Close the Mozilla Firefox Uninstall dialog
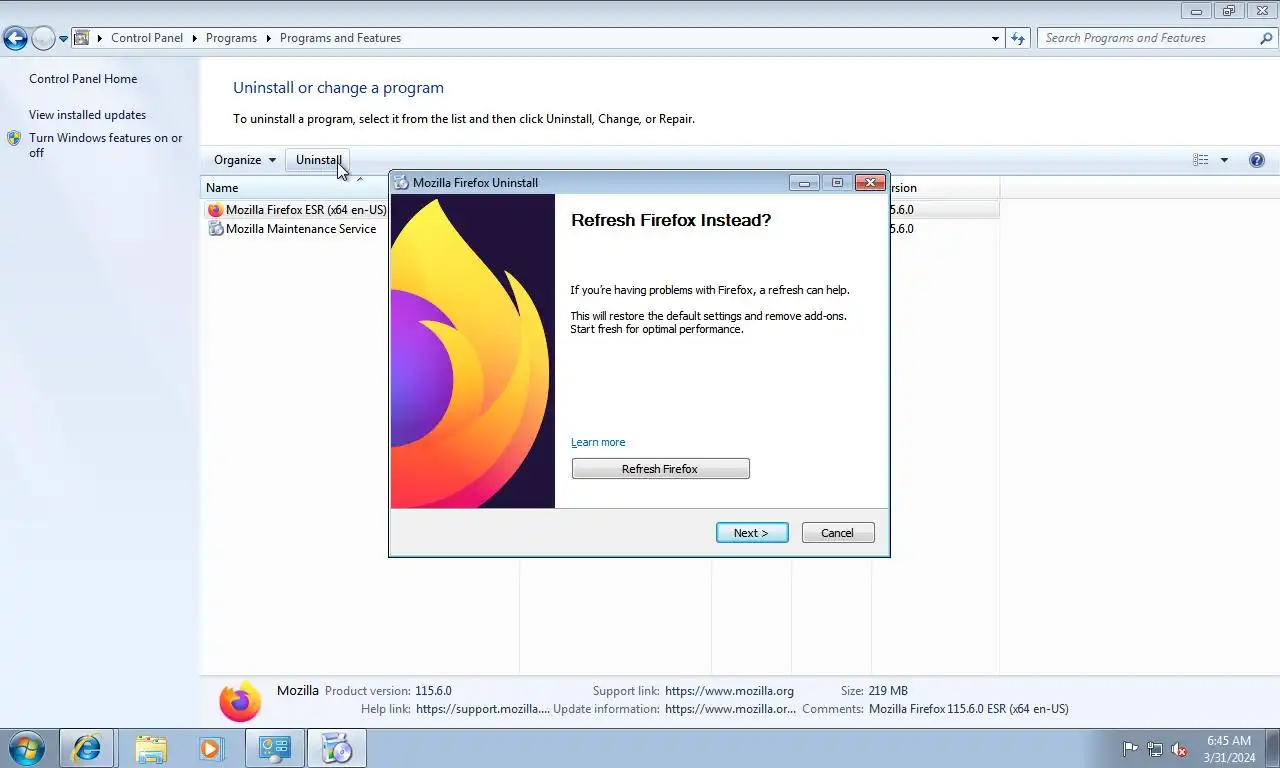The height and width of the screenshot is (768, 1280). click(870, 183)
